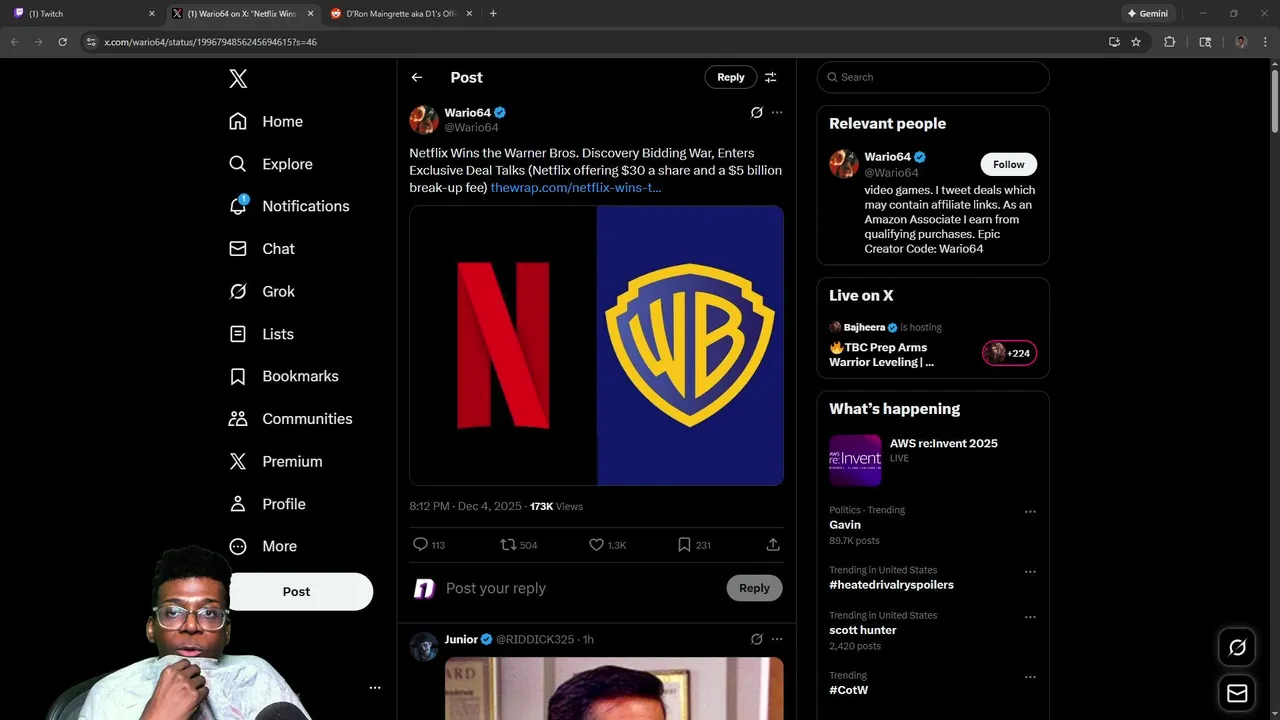Open the floating messages envelope button

pos(1237,693)
